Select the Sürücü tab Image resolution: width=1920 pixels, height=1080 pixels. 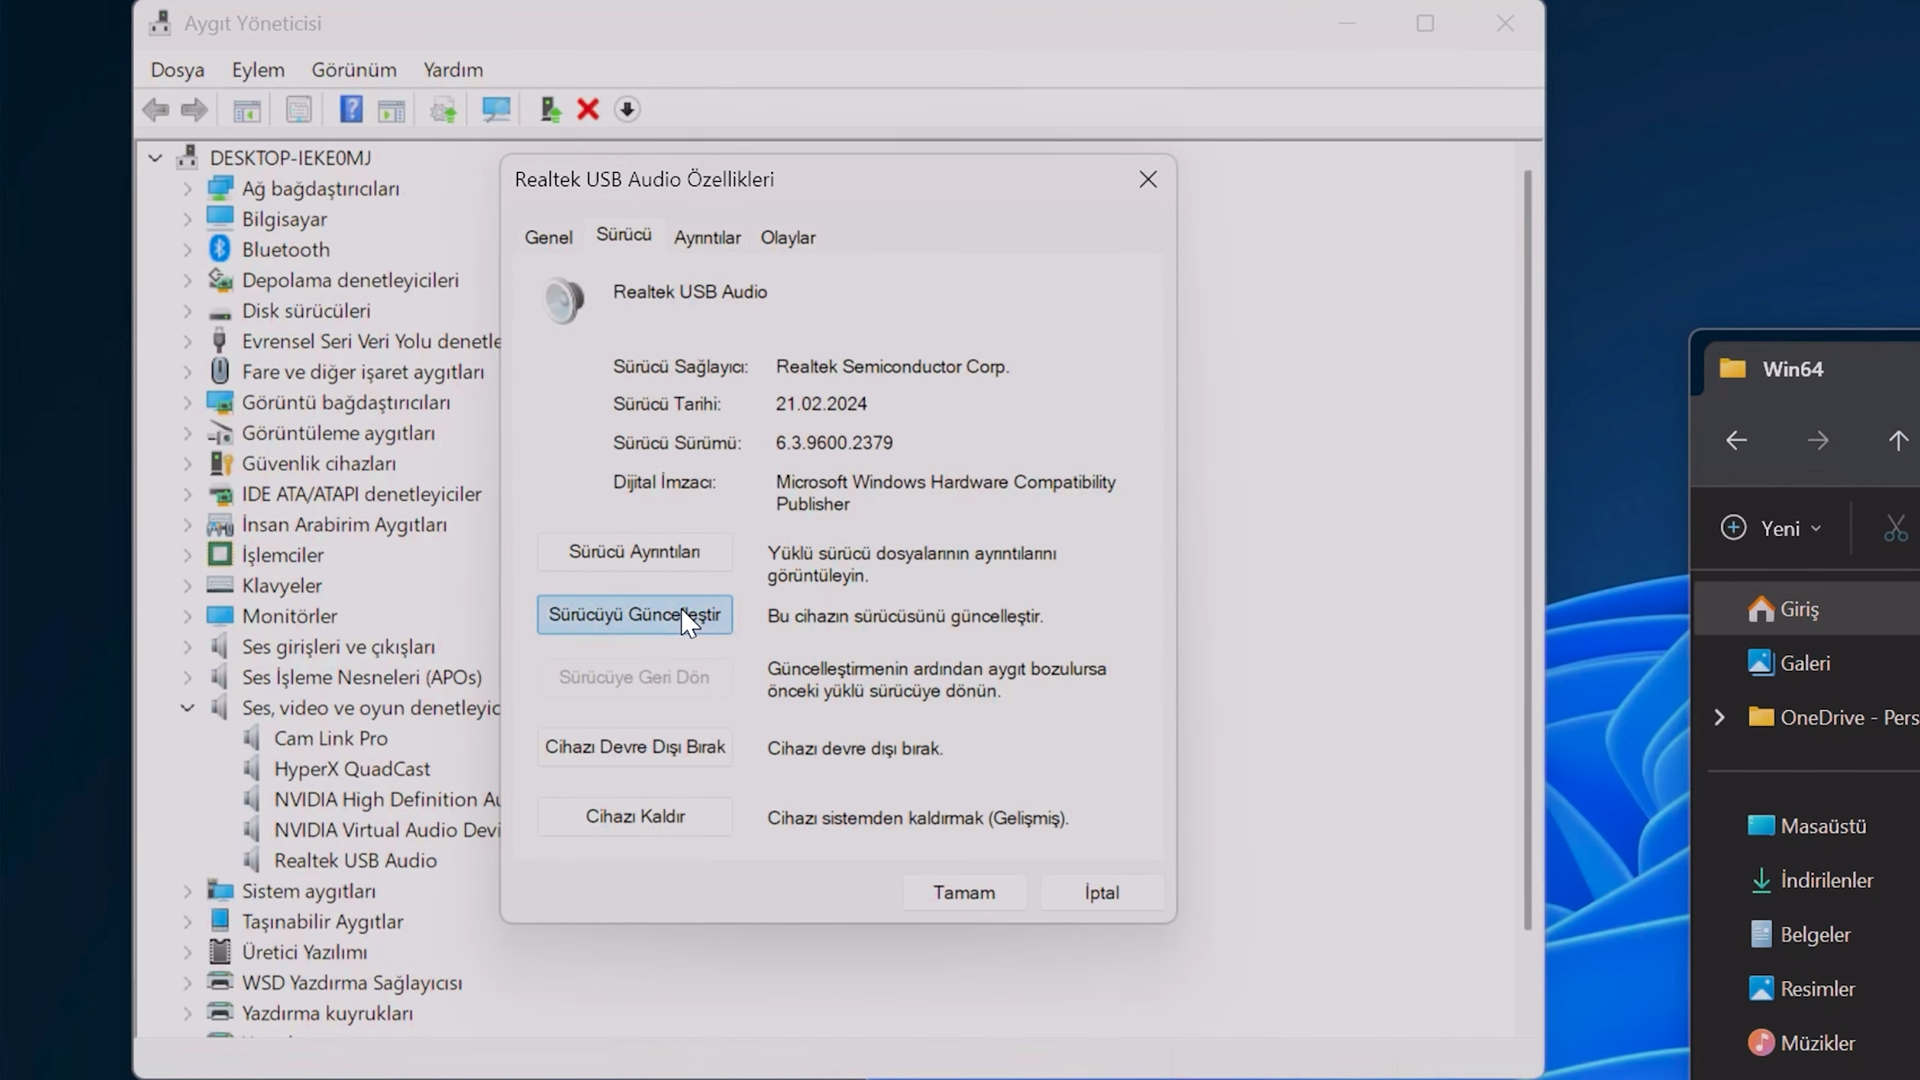[x=624, y=235]
